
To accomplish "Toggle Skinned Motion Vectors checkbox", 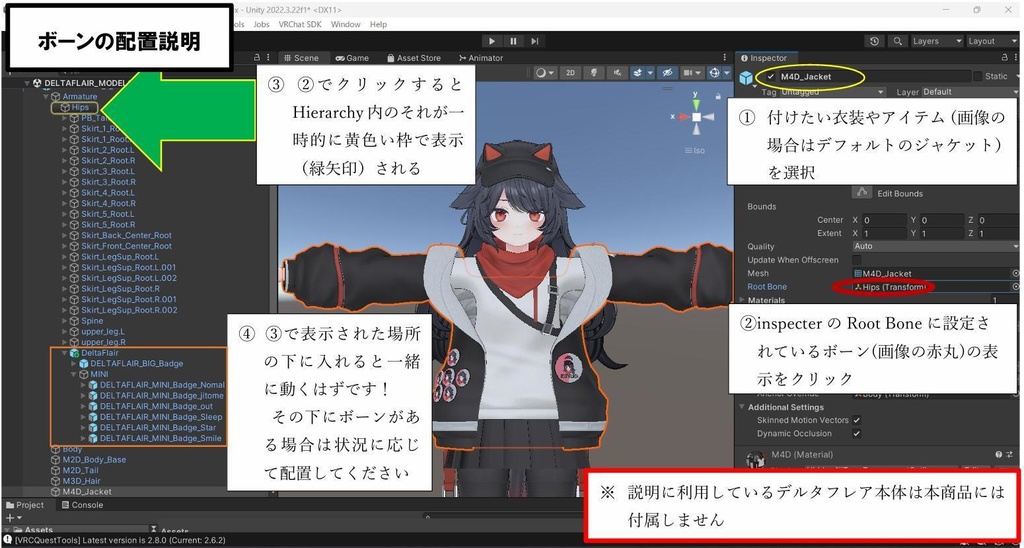I will 857,420.
